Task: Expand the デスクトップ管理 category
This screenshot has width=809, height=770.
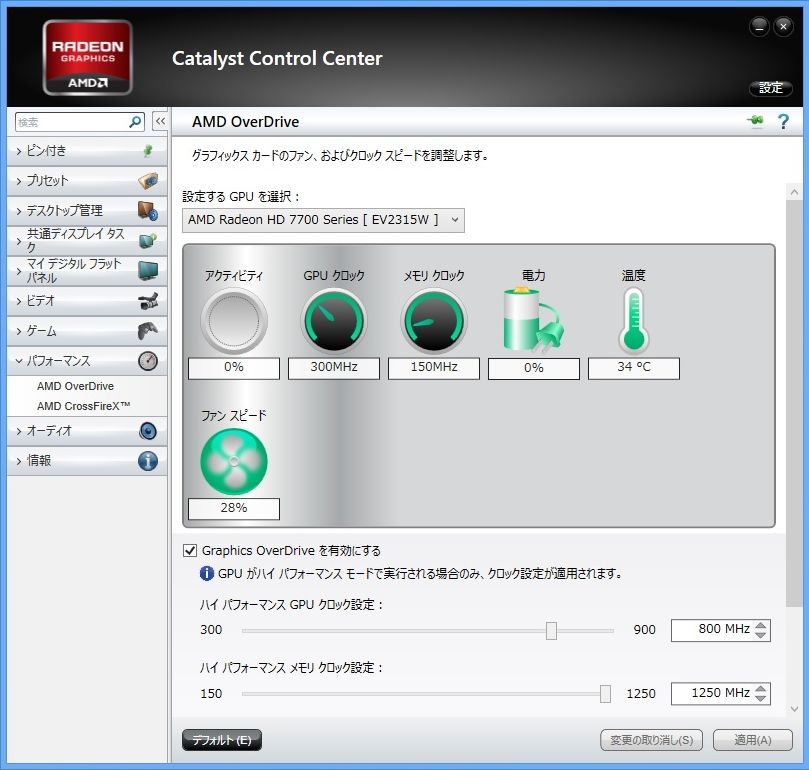Action: [x=87, y=211]
